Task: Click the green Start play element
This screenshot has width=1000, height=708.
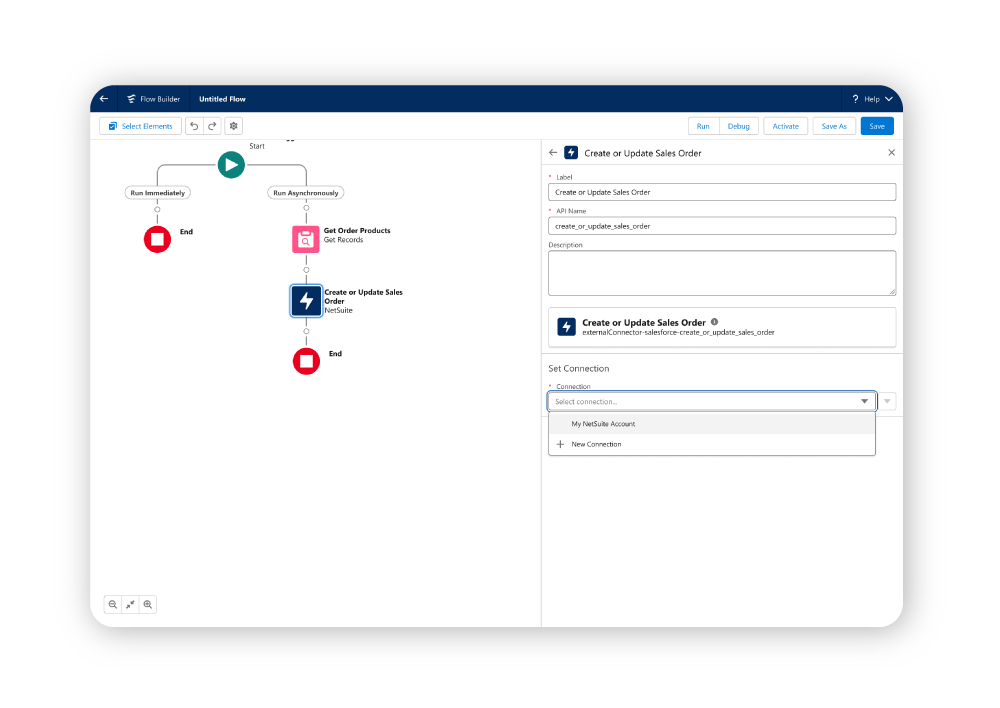Action: (232, 165)
